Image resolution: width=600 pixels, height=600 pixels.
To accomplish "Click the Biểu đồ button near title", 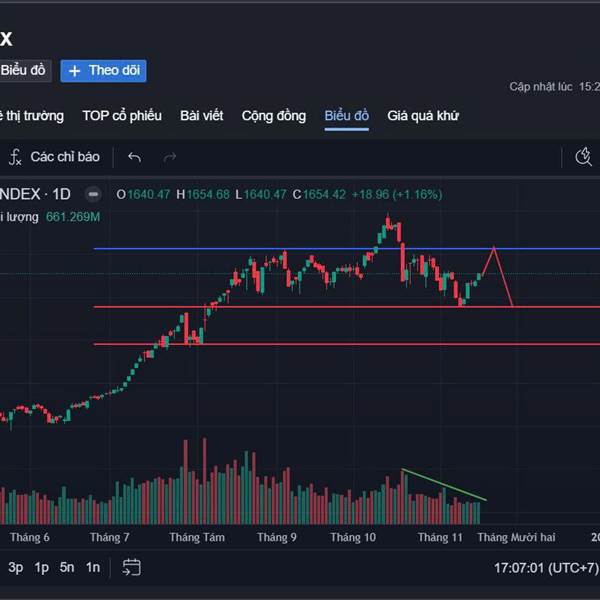I will point(23,71).
